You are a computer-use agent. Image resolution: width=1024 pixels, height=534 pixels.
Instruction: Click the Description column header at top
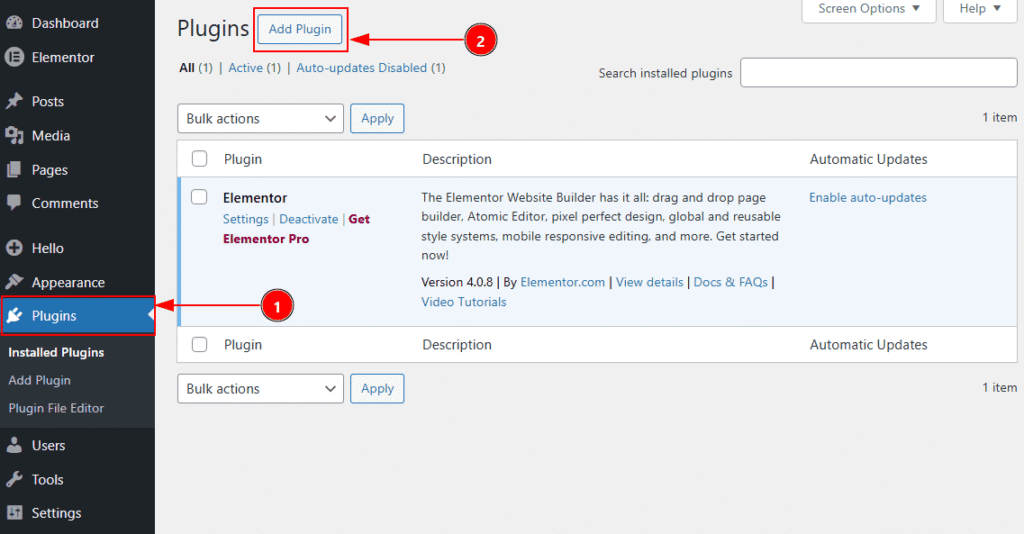tap(457, 159)
